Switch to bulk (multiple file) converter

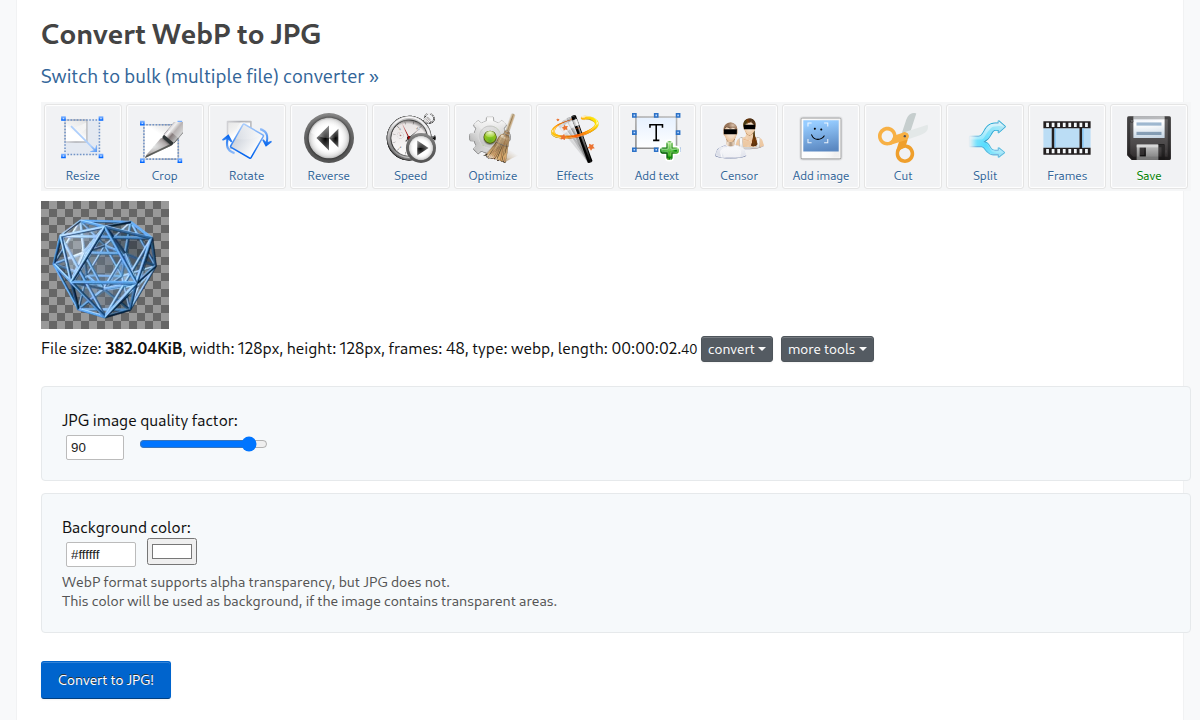pyautogui.click(x=210, y=76)
